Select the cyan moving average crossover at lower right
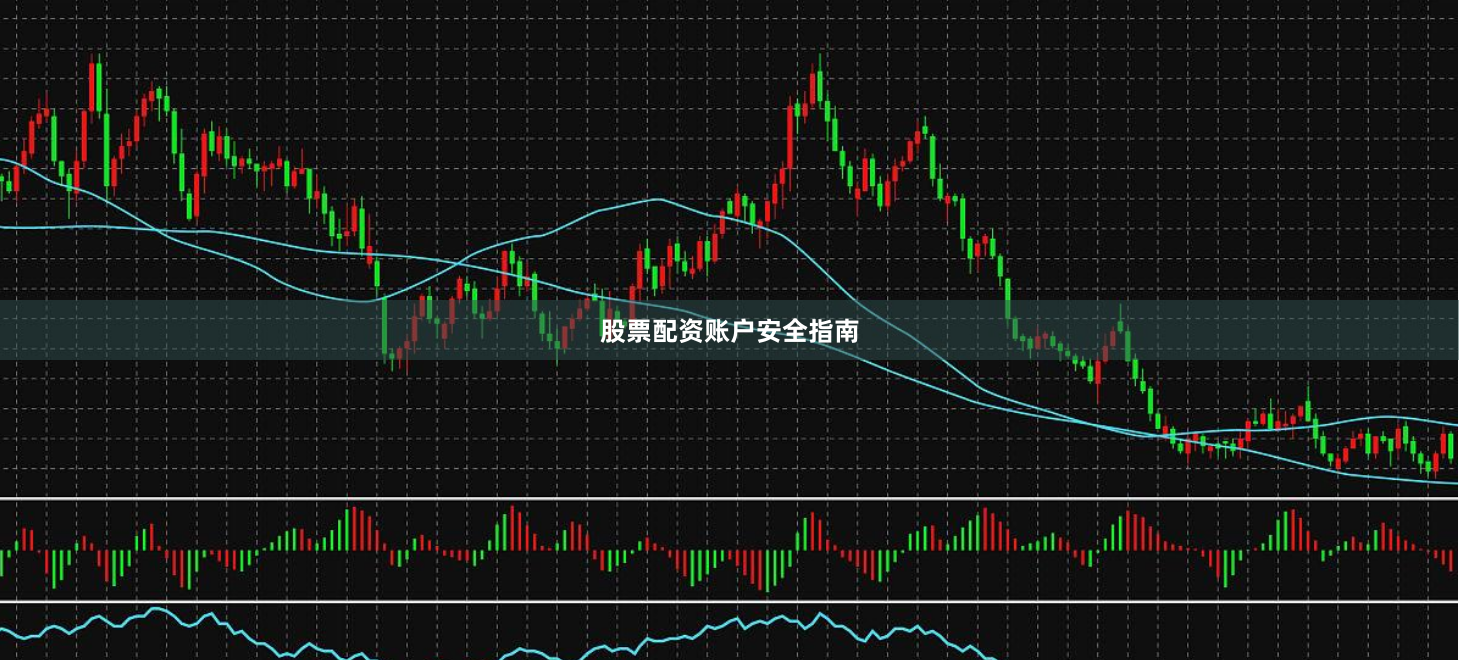Screen dimensions: 1459x660 point(1165,435)
